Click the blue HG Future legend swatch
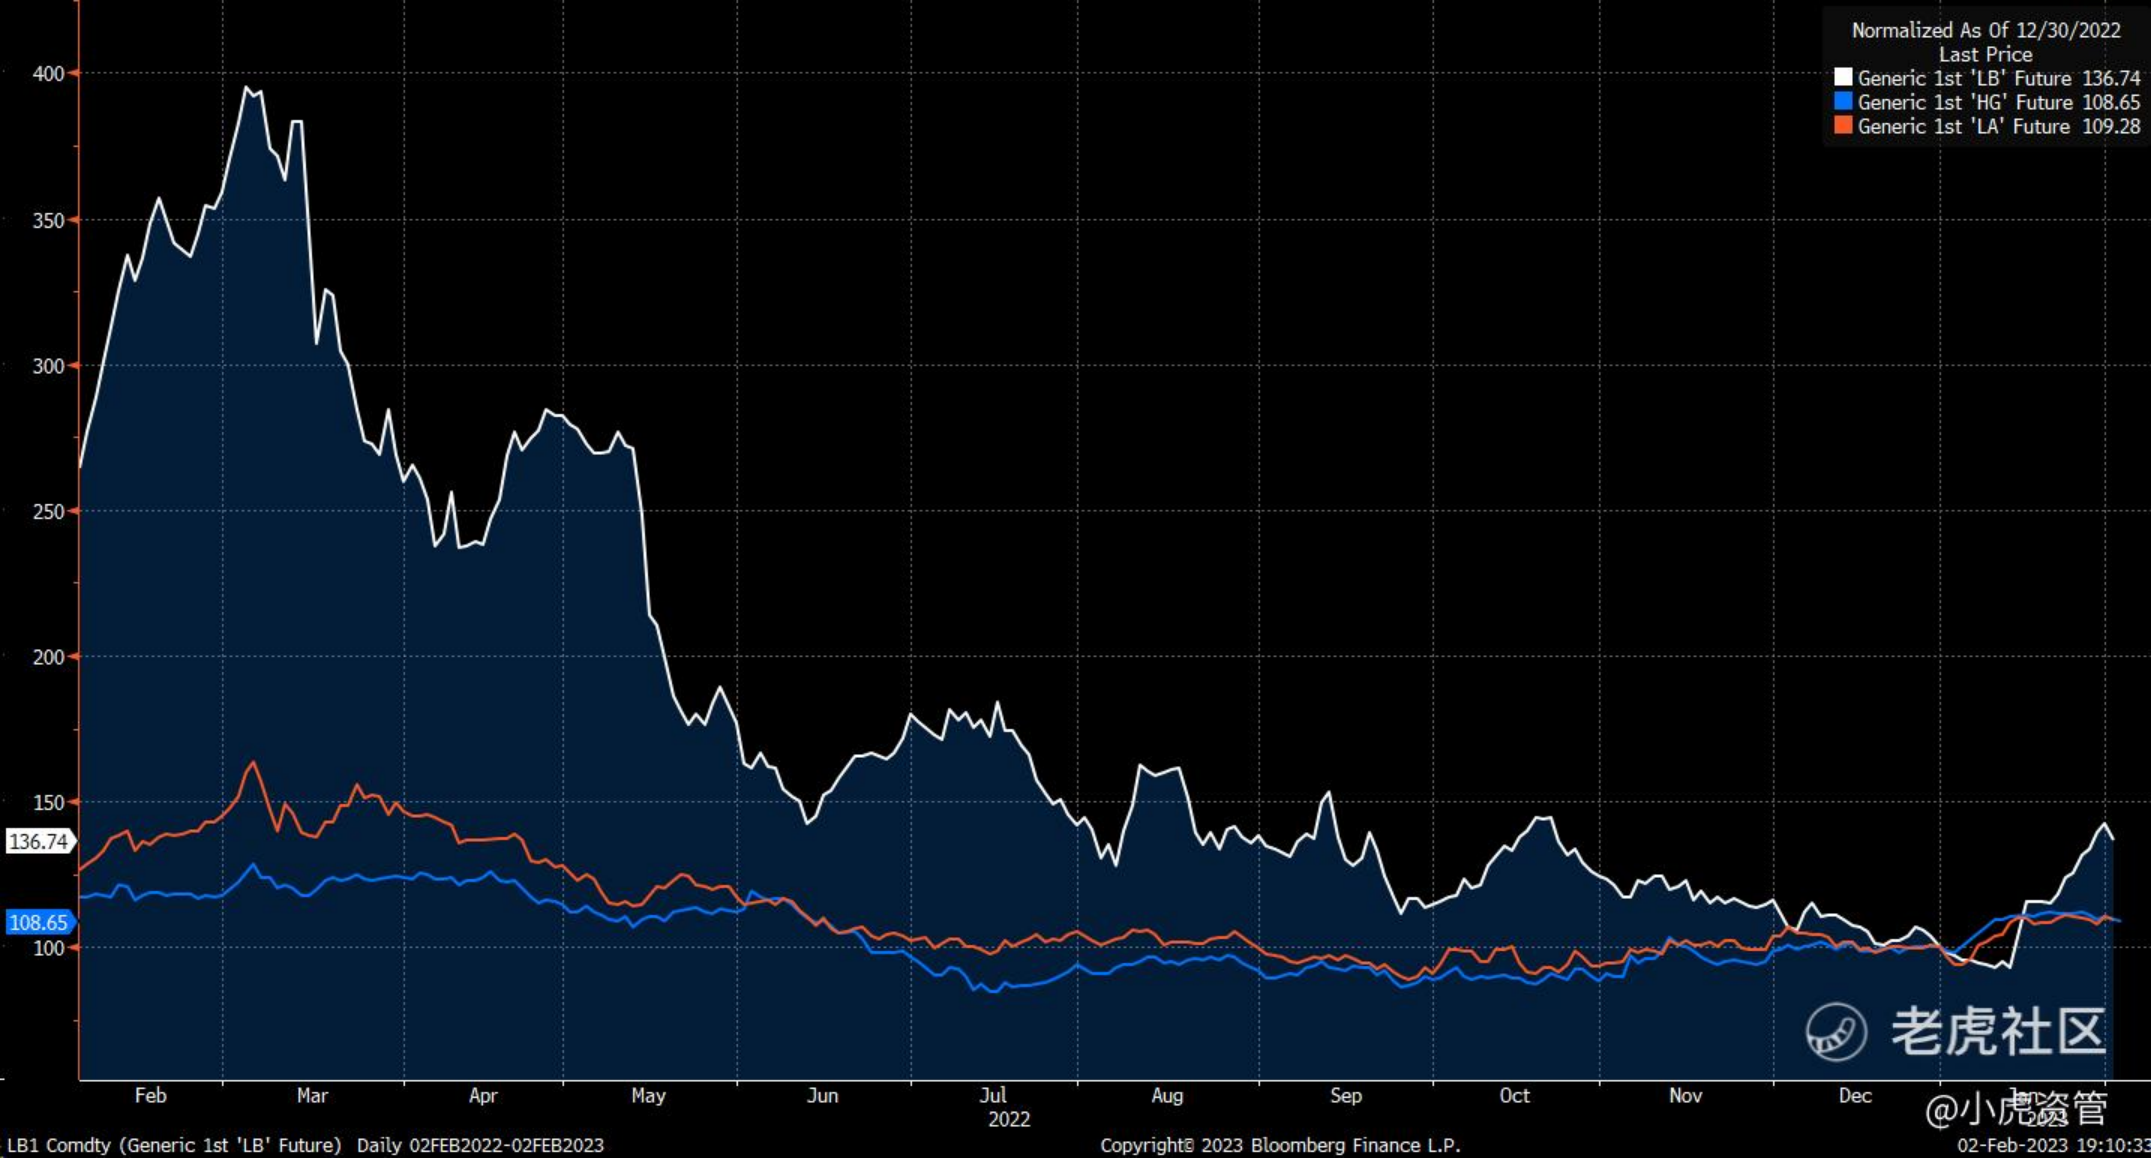The image size is (2151, 1158). coord(1842,102)
